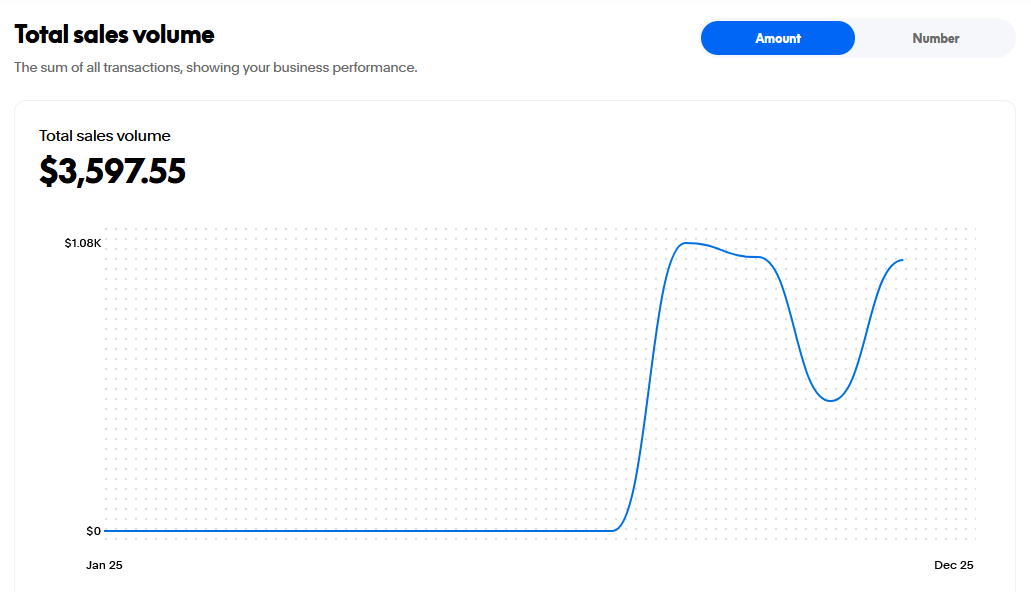Click the lowest dip after the peak
1031x592 pixels.
coord(830,400)
